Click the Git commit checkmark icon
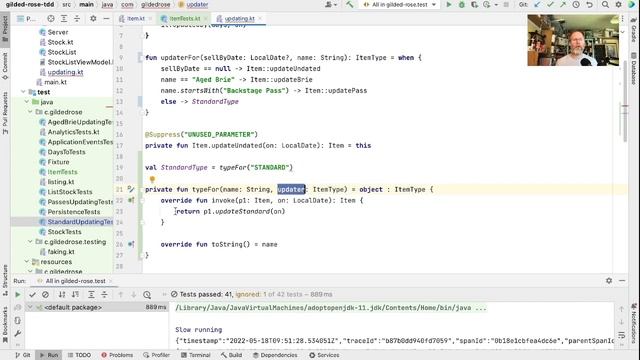This screenshot has height=360, width=640. (x=550, y=4)
